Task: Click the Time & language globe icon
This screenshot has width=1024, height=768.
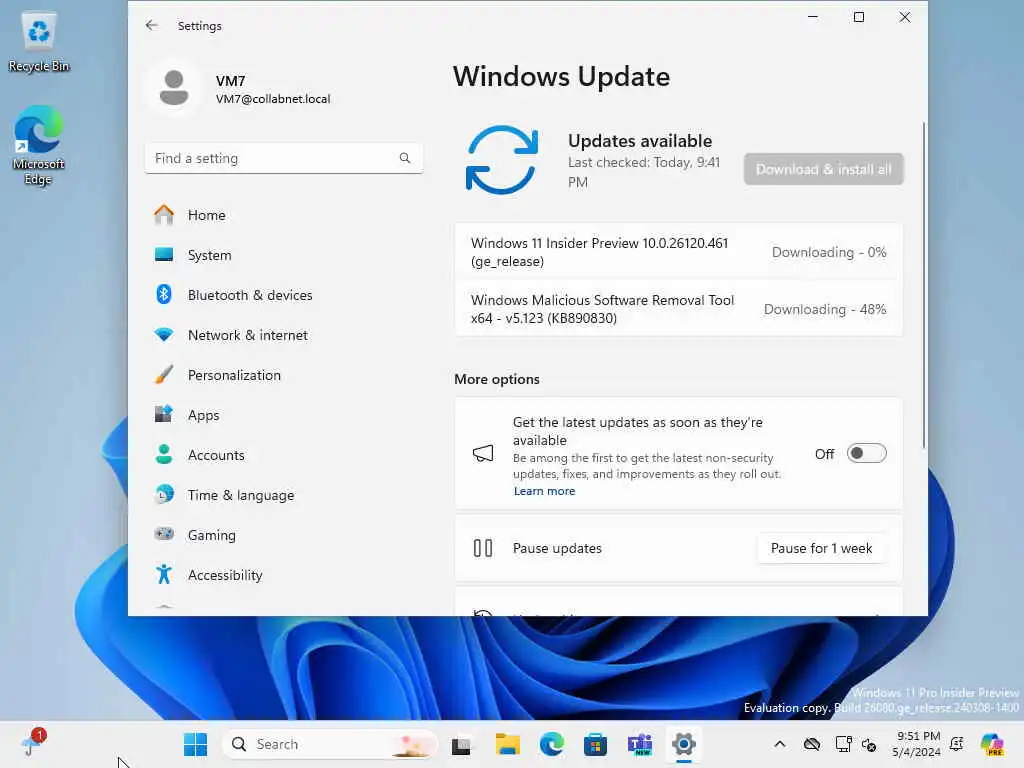Action: click(x=164, y=494)
